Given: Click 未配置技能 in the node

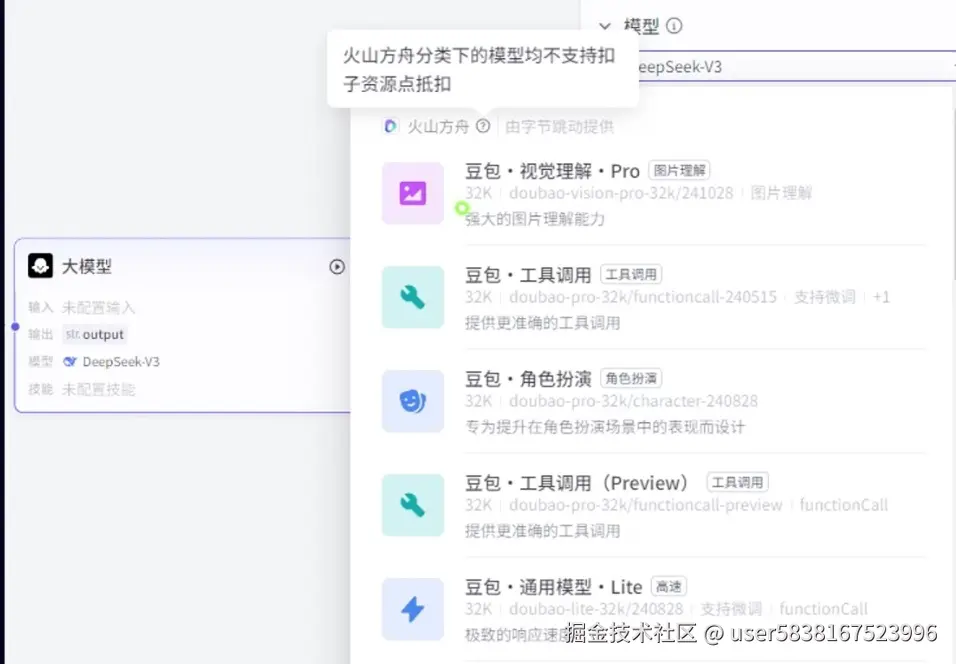Looking at the screenshot, I should coord(98,389).
